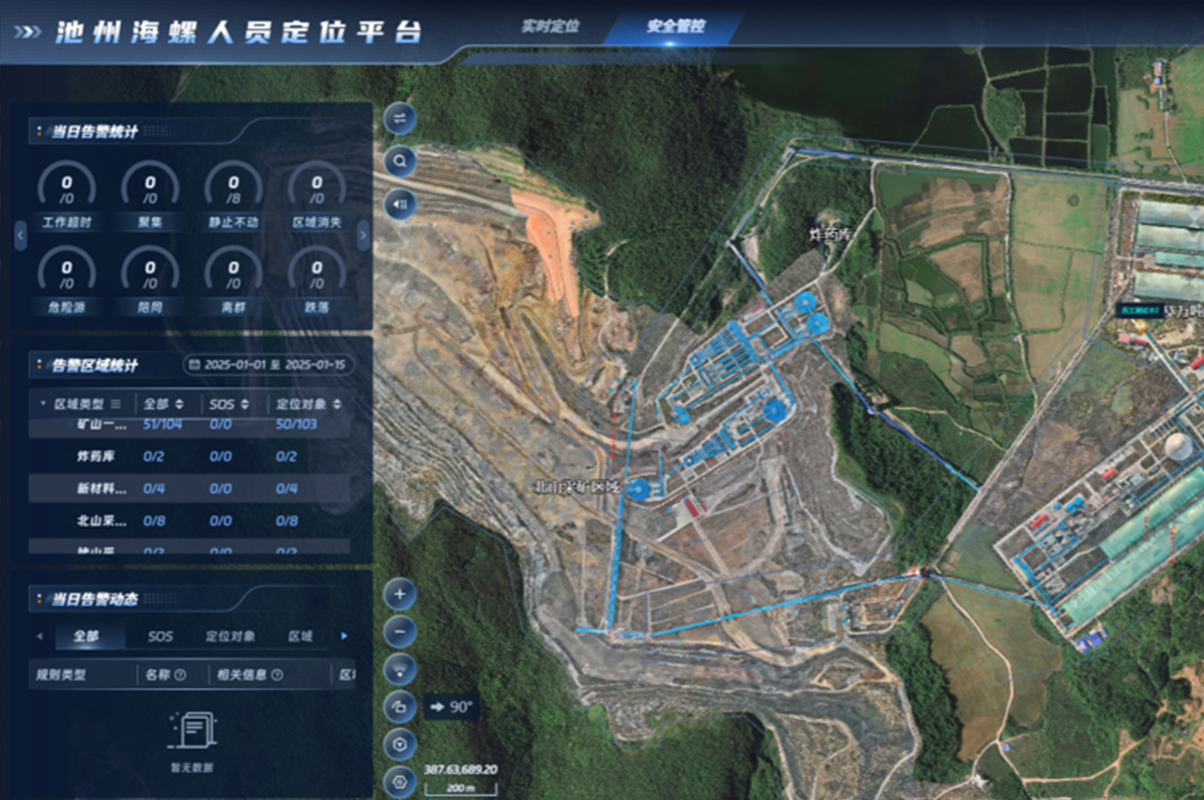1204x800 pixels.
Task: Select the SOS tab in 当日告警动态
Action: (x=160, y=636)
